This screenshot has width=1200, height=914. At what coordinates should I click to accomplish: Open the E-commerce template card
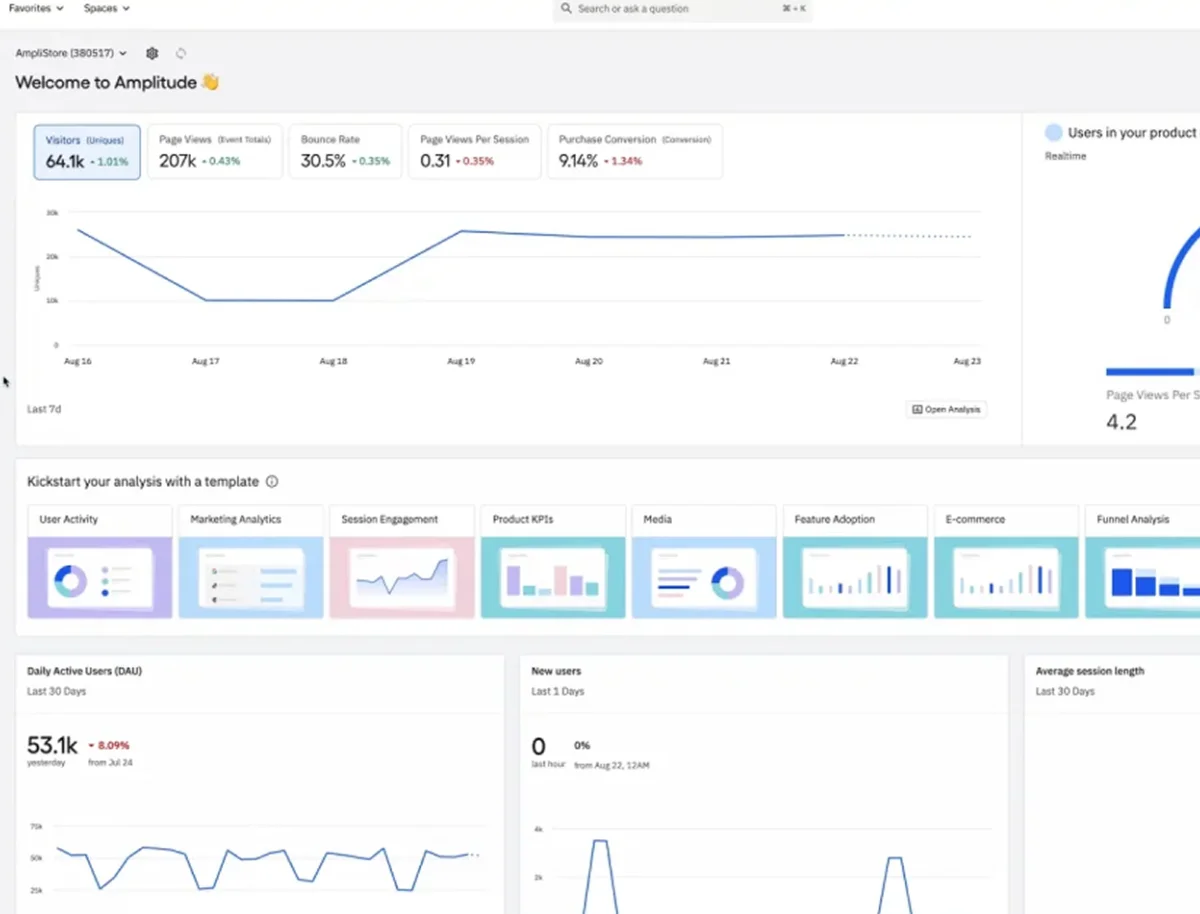point(1006,561)
